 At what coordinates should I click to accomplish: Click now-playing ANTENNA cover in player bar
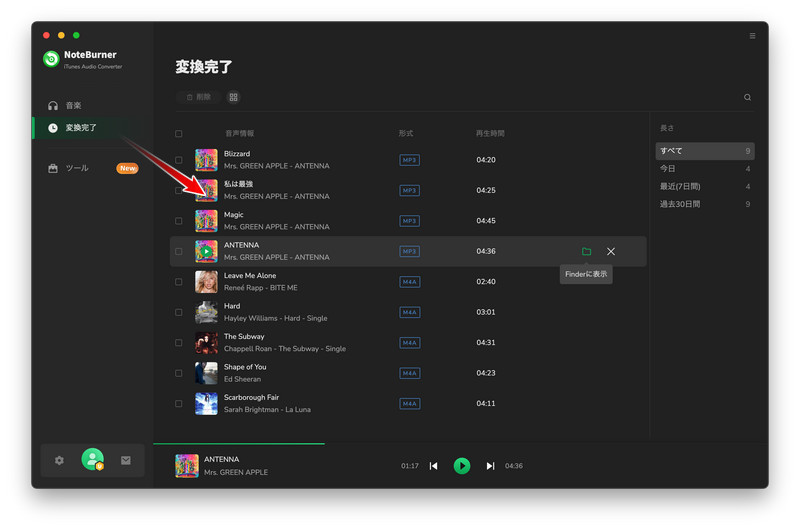[x=187, y=466]
